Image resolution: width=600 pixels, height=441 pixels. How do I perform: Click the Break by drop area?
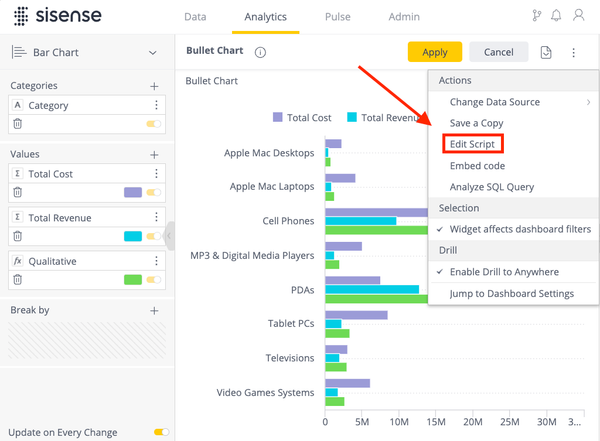point(87,340)
